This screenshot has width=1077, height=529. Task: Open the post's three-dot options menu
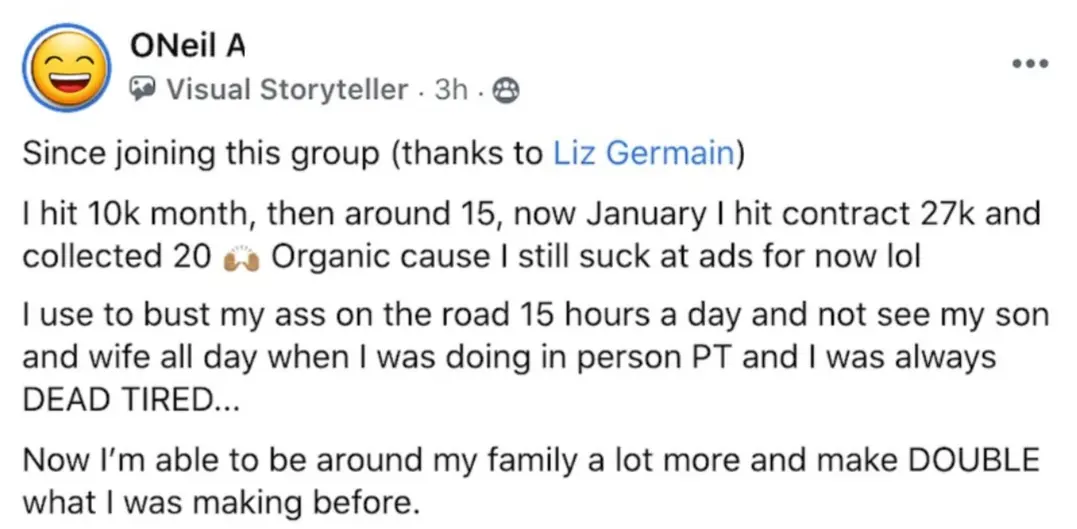(1030, 64)
